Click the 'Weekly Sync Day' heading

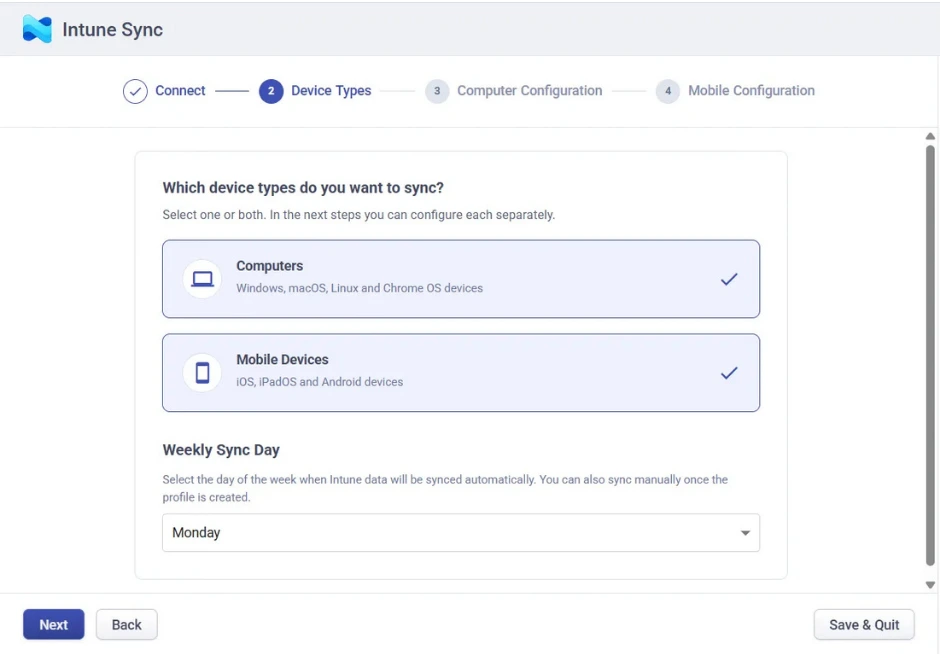(221, 450)
